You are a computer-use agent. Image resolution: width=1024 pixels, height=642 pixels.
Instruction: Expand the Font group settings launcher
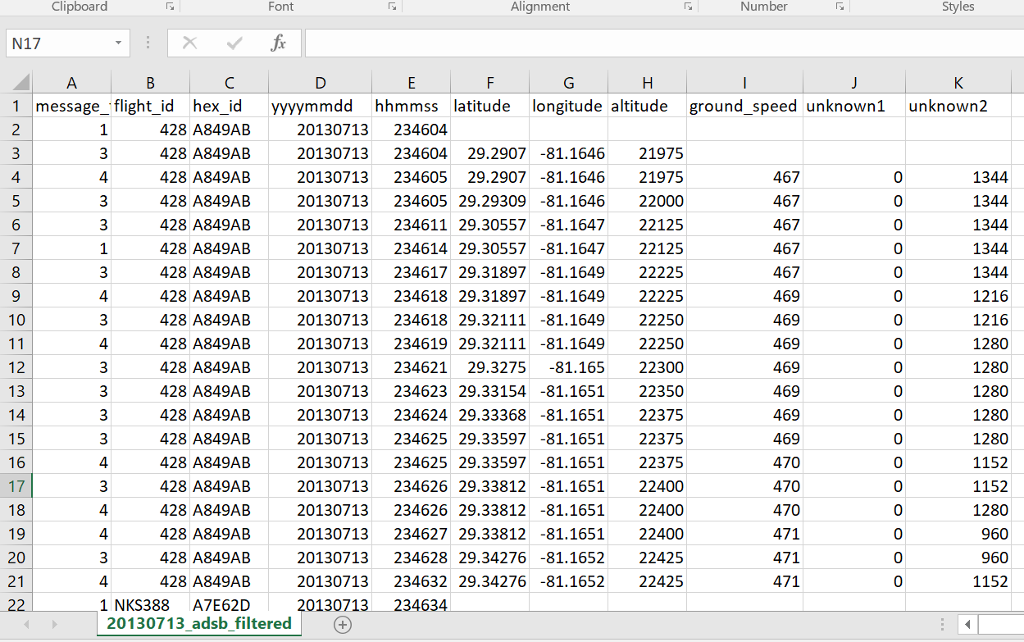(x=392, y=6)
